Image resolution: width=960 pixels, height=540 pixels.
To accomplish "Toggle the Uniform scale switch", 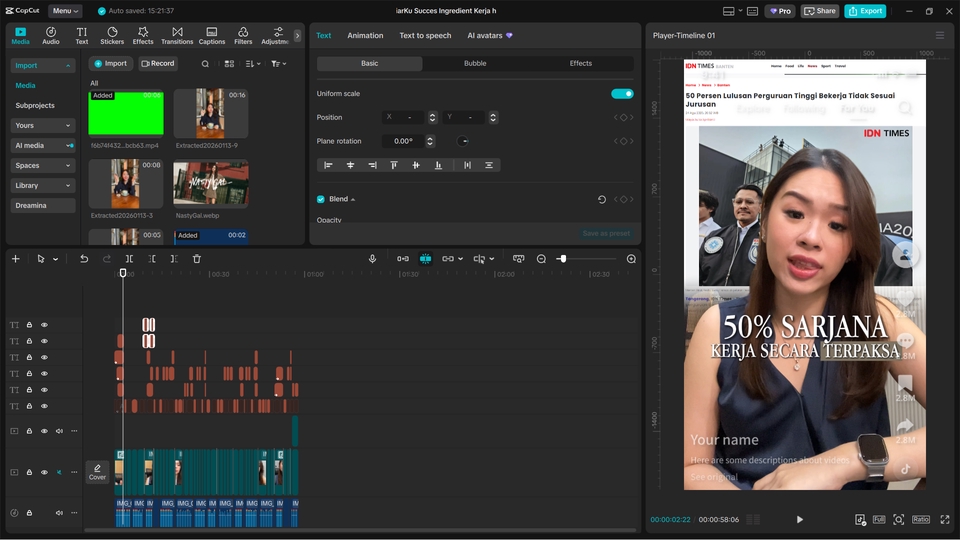I will pyautogui.click(x=622, y=94).
